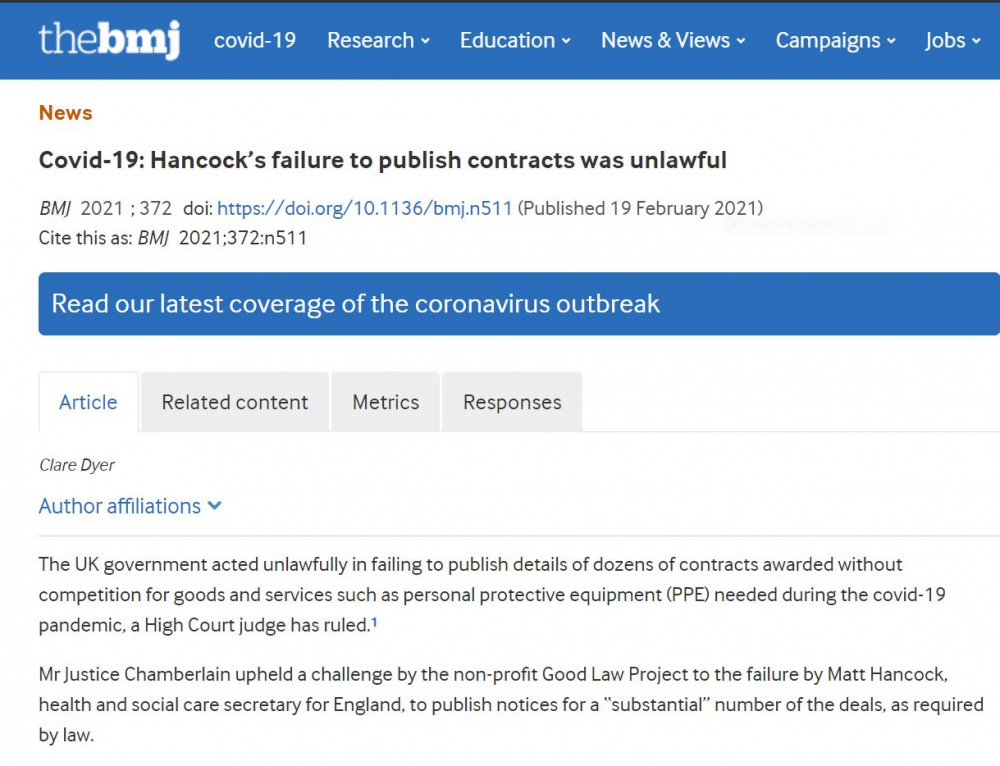Click the News section heading

66,113
